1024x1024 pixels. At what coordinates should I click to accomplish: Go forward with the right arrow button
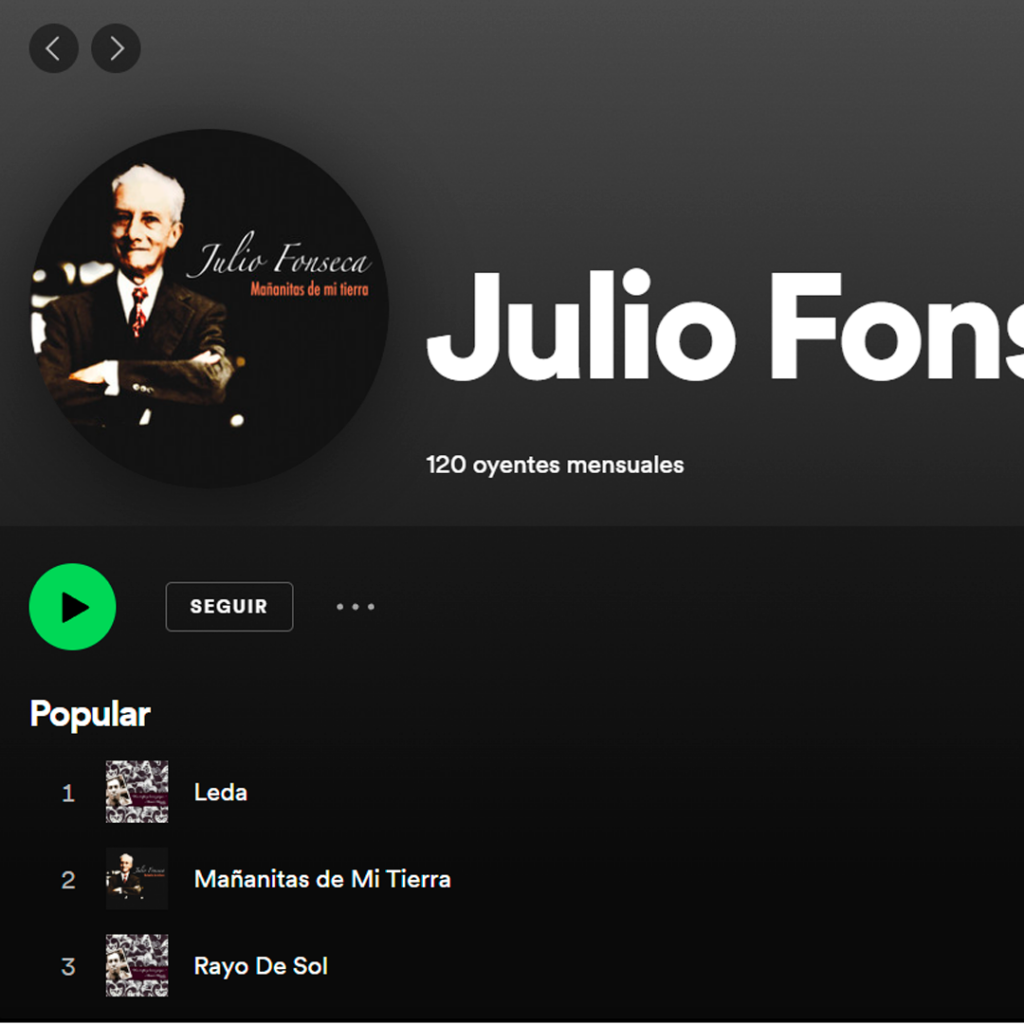coord(116,48)
